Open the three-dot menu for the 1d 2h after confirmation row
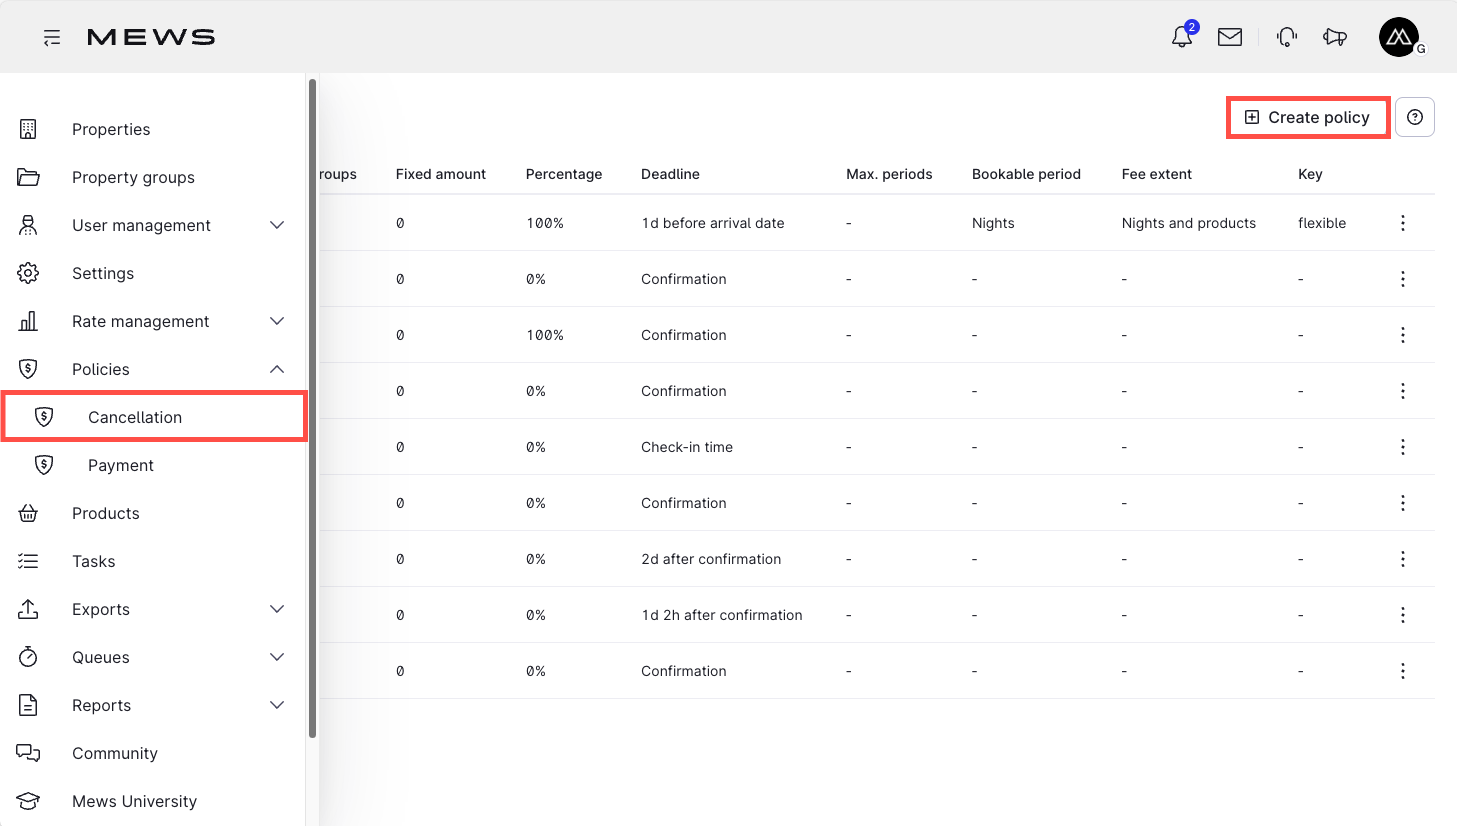Screen dimensions: 1457x826 point(1403,615)
